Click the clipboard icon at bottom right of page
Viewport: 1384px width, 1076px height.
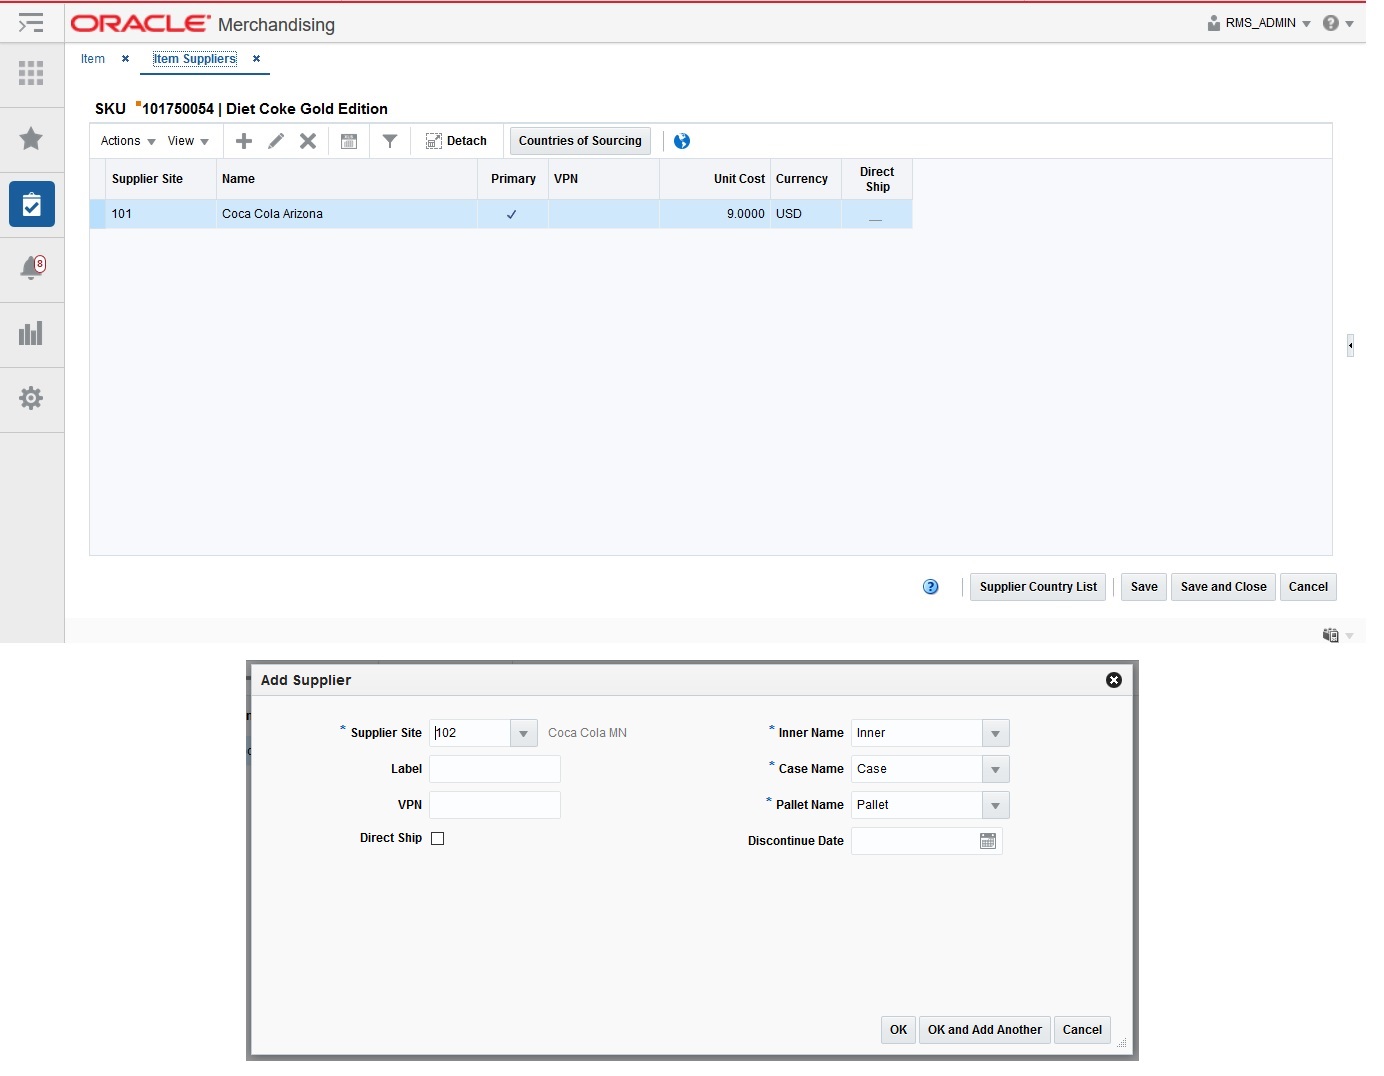point(1331,635)
